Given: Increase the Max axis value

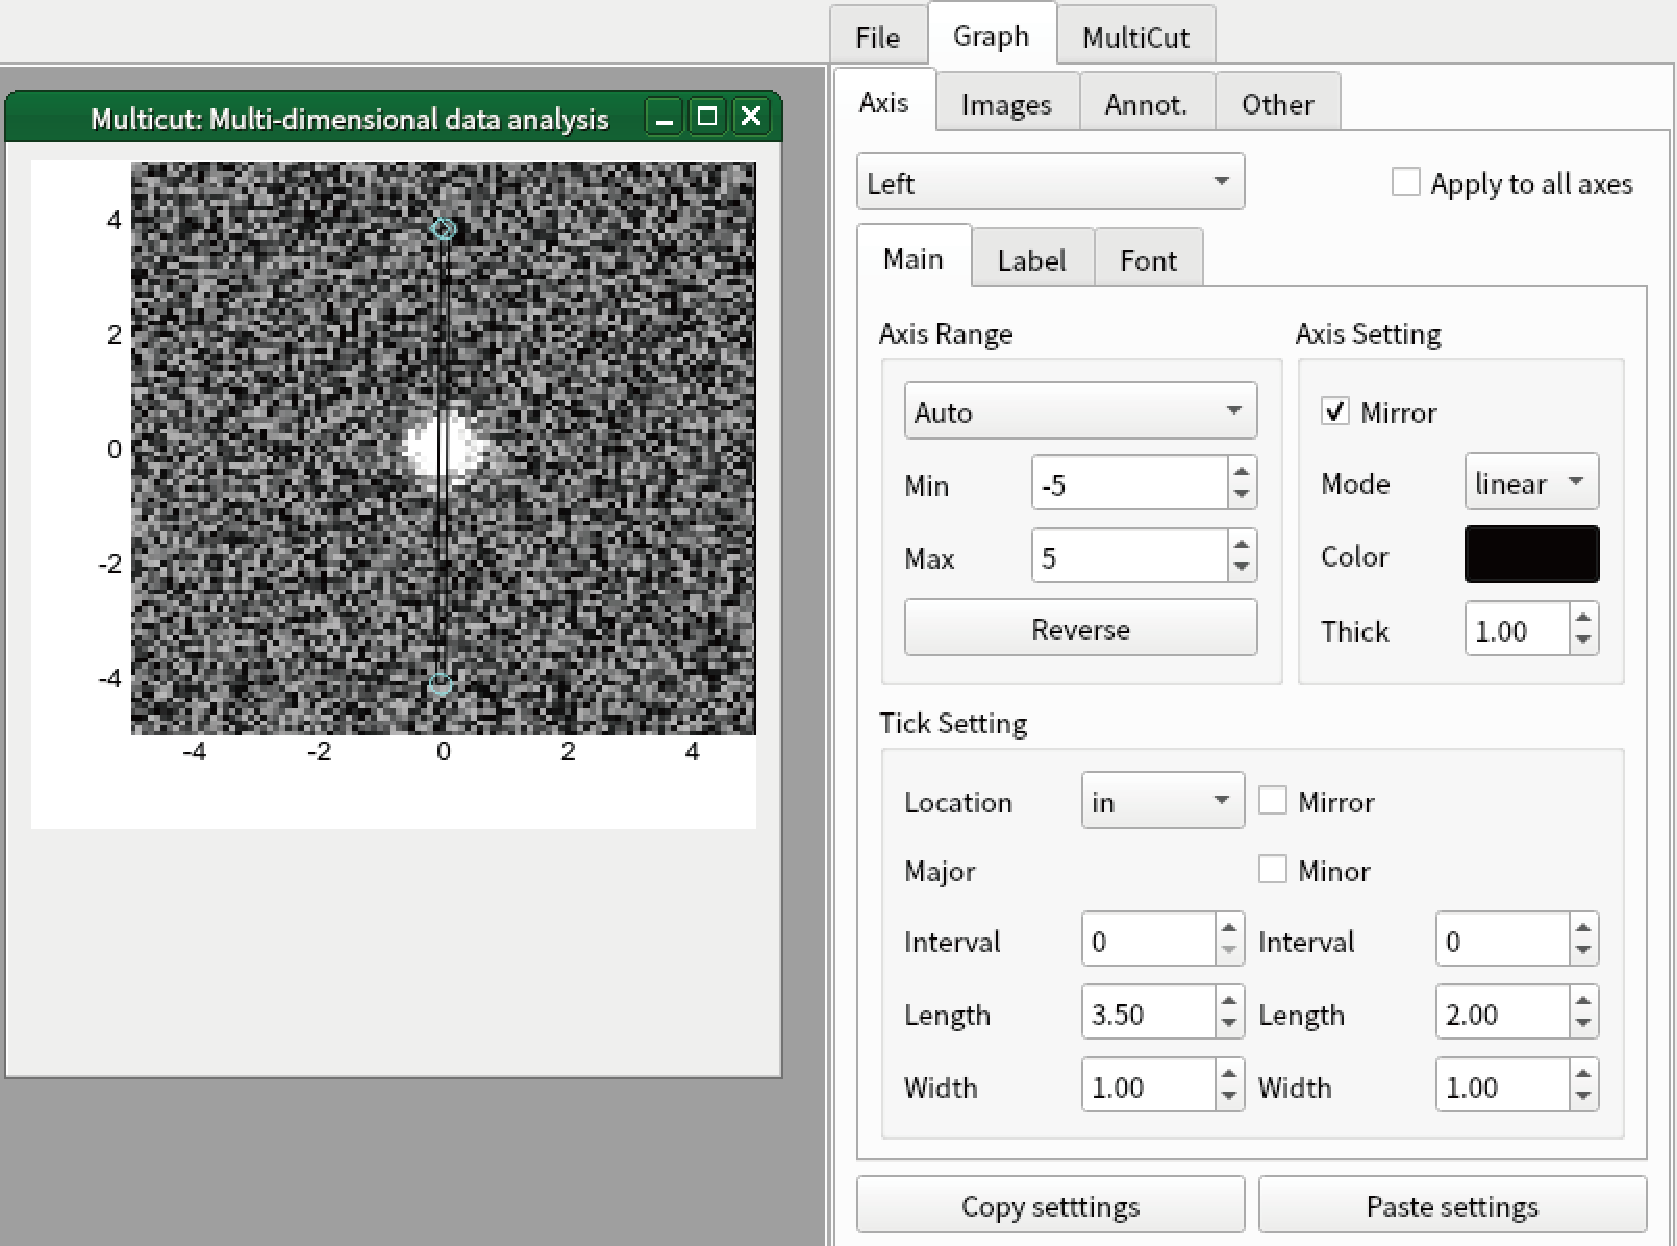Looking at the screenshot, I should (1241, 544).
